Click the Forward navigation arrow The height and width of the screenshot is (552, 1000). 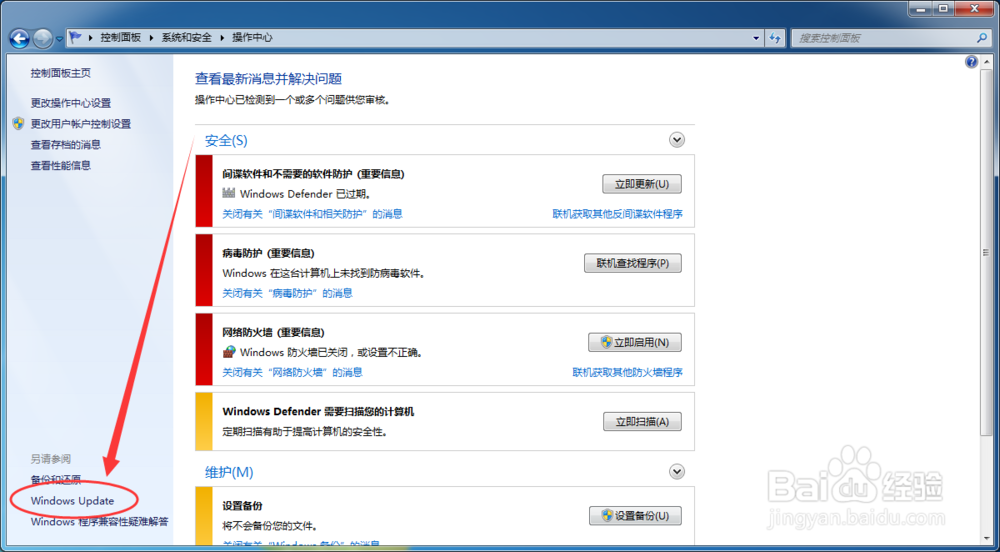[x=43, y=38]
